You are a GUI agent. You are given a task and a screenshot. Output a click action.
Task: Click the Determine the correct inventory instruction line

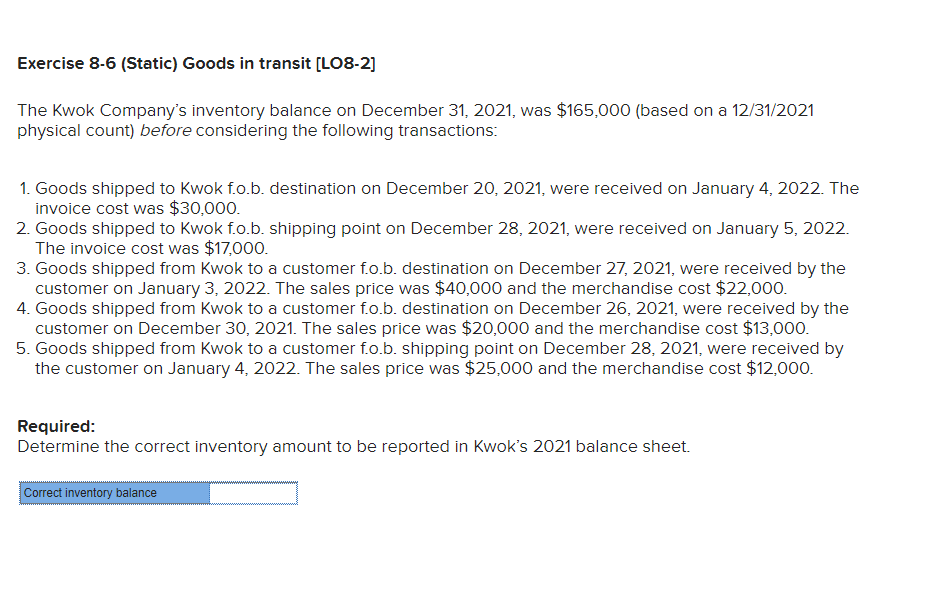[353, 446]
